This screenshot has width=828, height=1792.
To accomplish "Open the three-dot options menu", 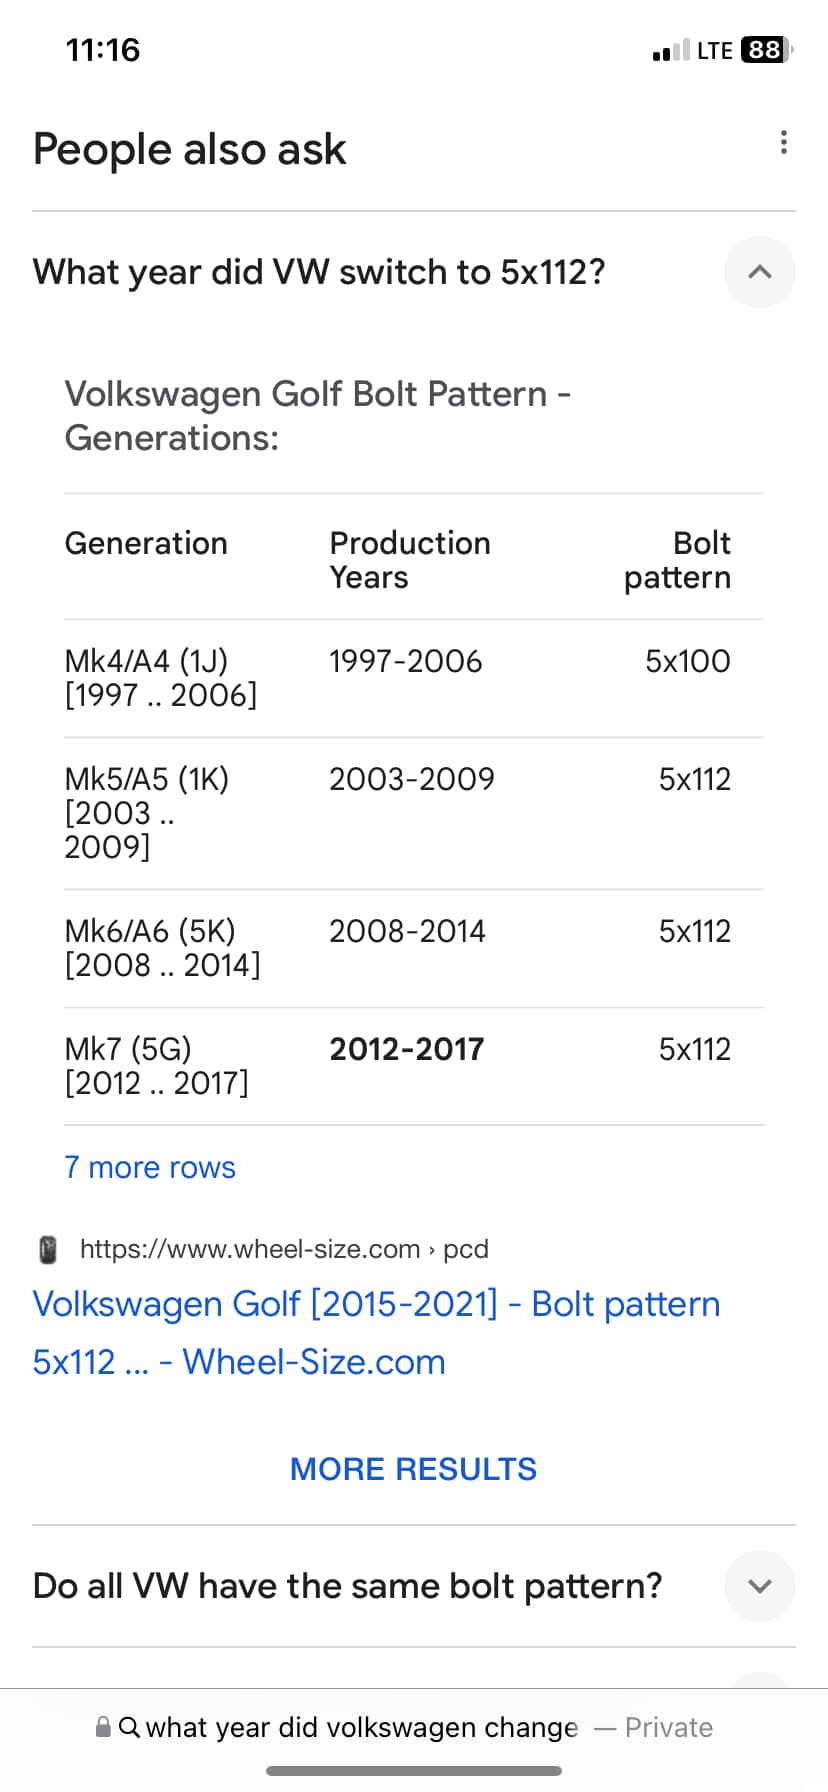I will pos(783,142).
